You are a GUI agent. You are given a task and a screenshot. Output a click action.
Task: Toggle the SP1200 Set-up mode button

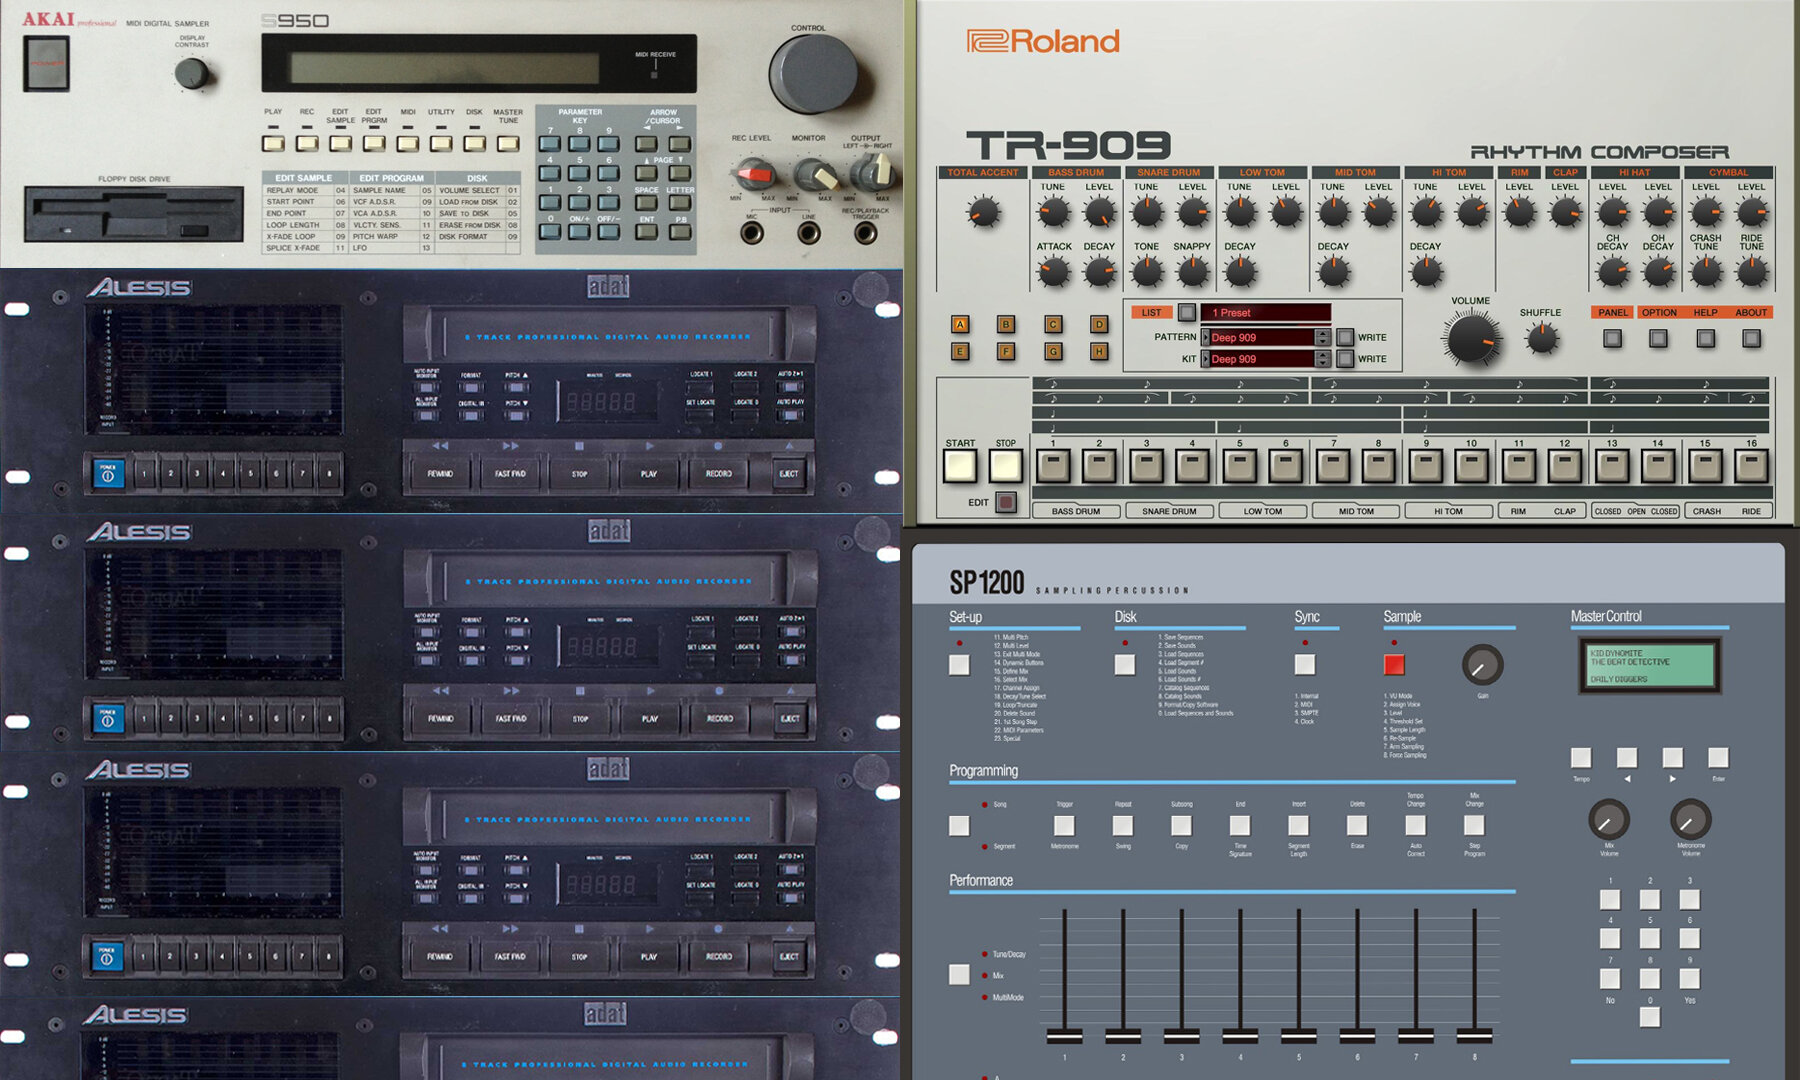pos(959,665)
